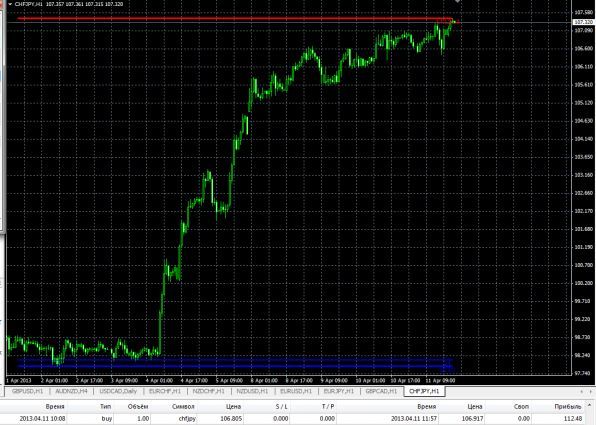Click the tab bar's right scroll arrow
The image size is (596, 425).
point(591,391)
